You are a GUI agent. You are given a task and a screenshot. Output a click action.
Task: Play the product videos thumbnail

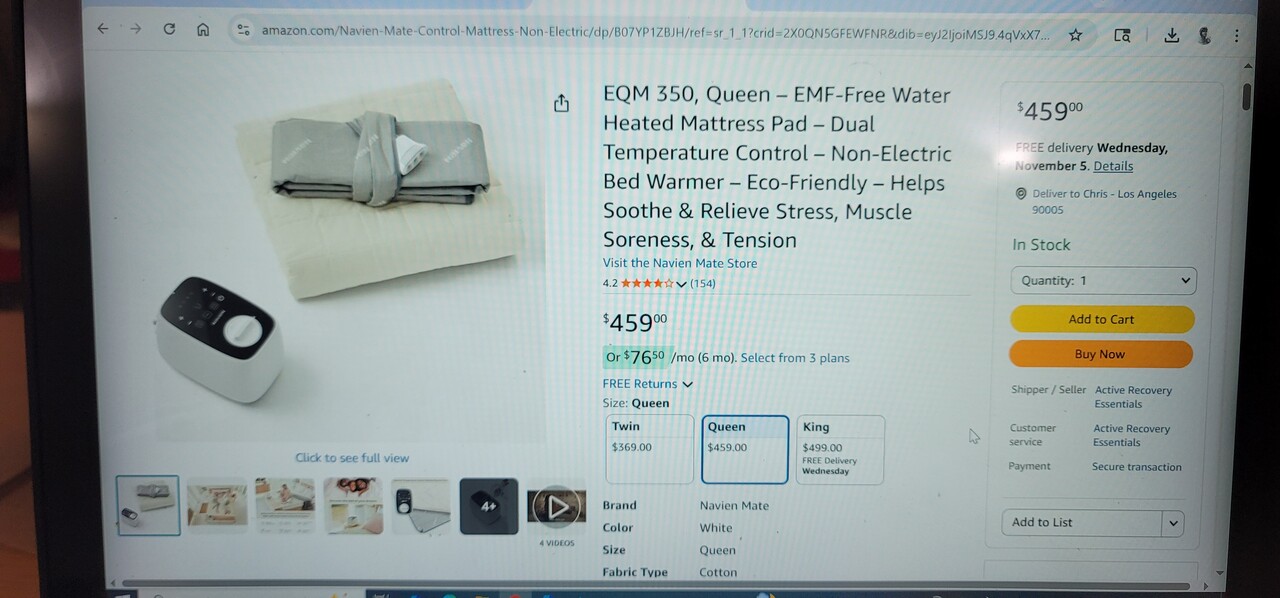557,507
